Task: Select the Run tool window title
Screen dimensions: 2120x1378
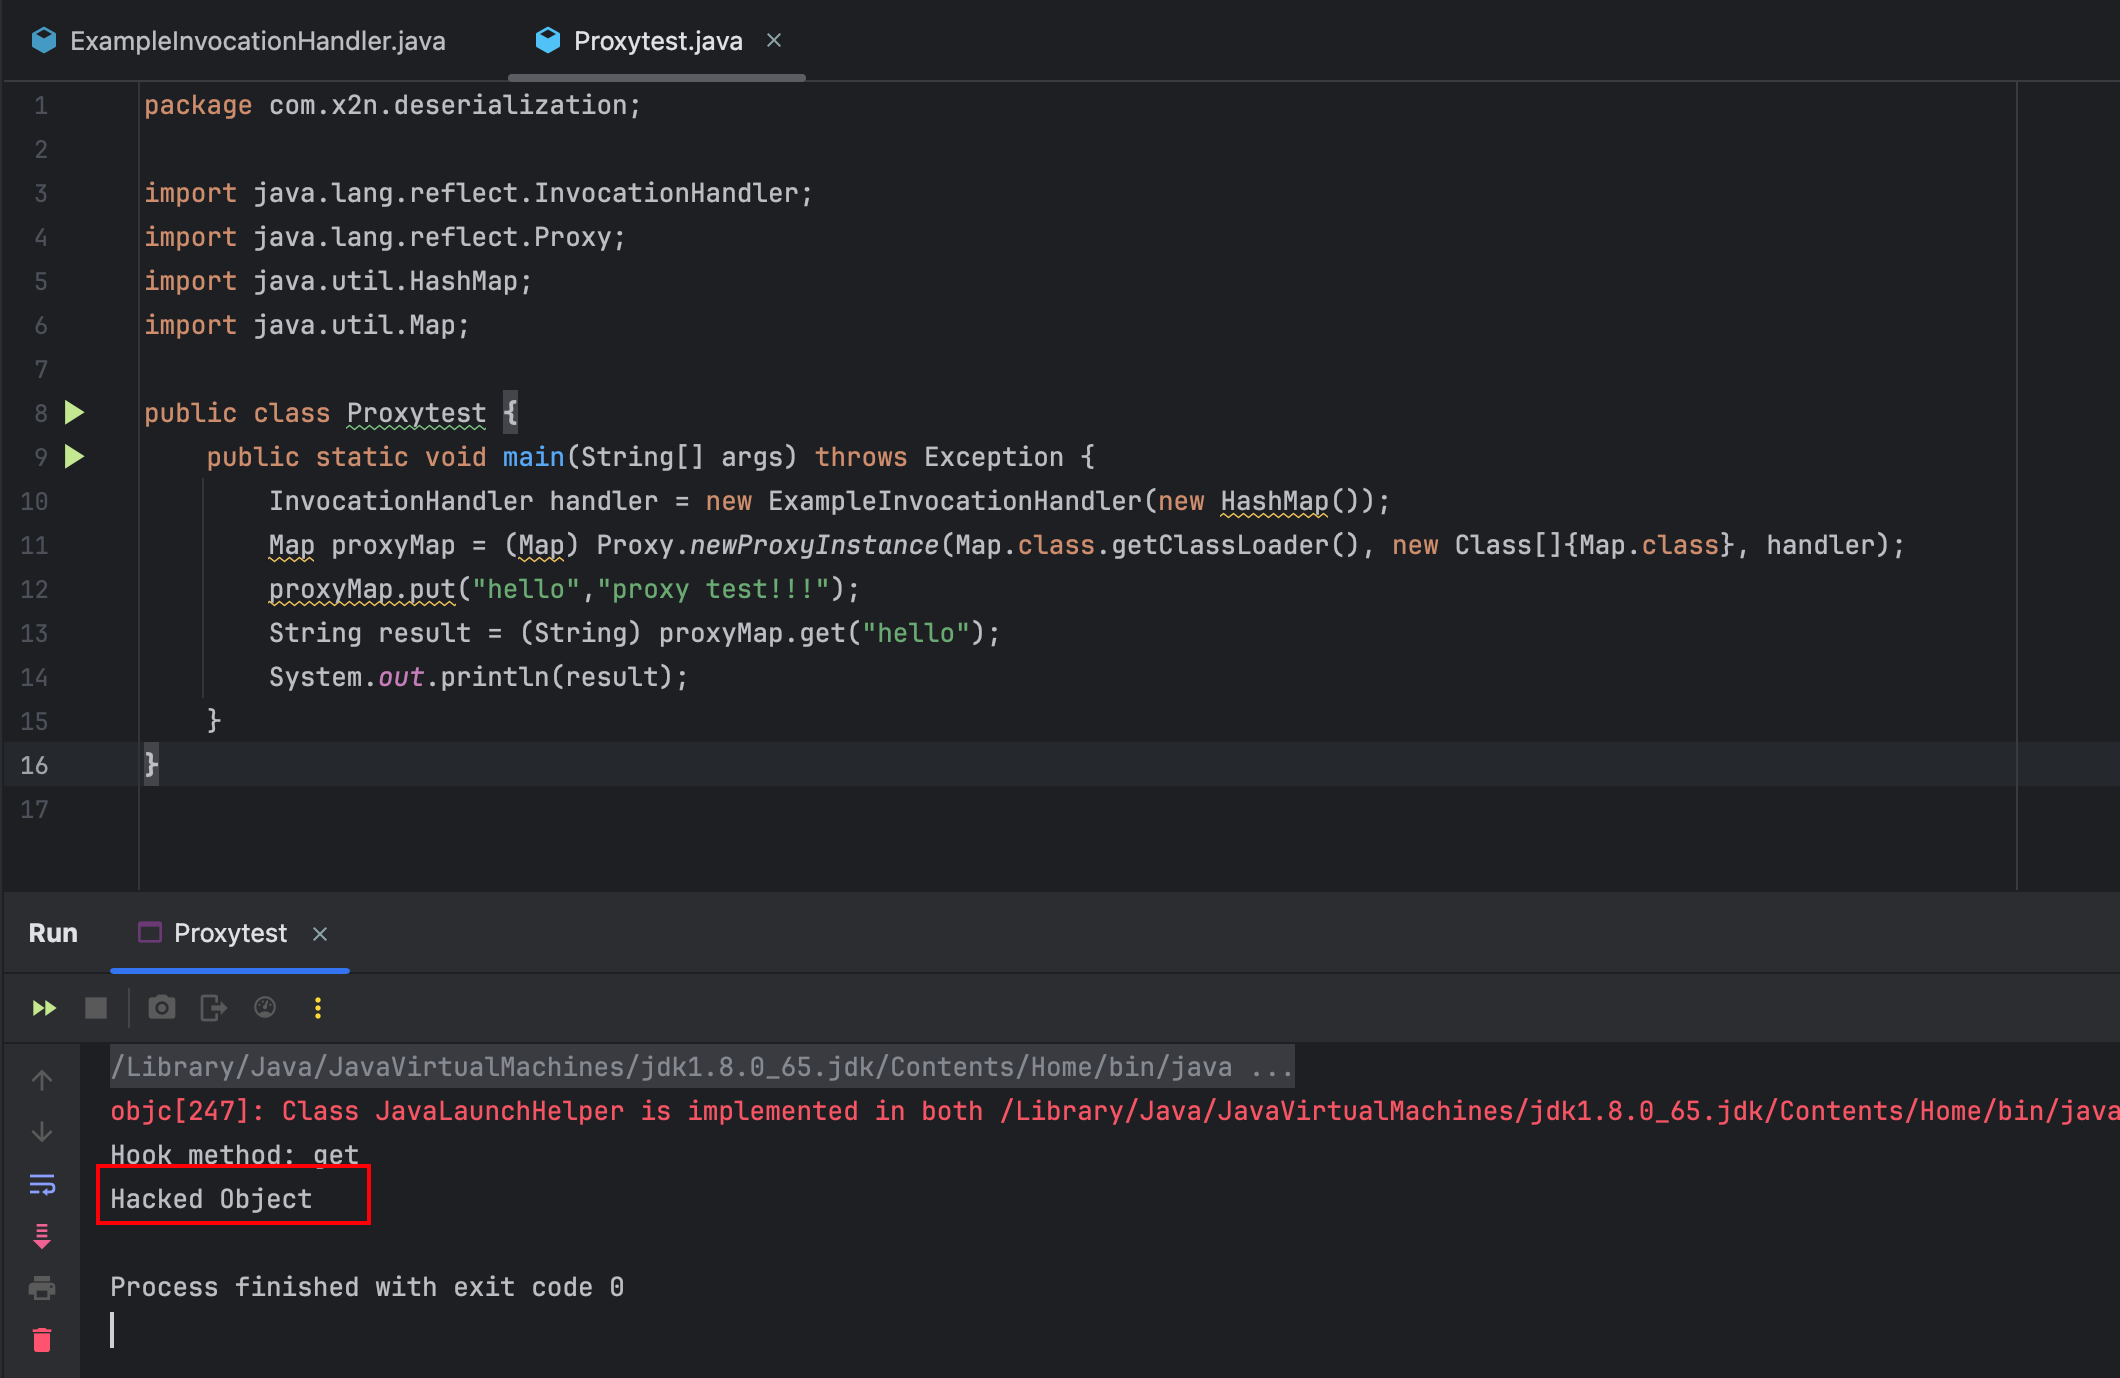Action: click(53, 933)
